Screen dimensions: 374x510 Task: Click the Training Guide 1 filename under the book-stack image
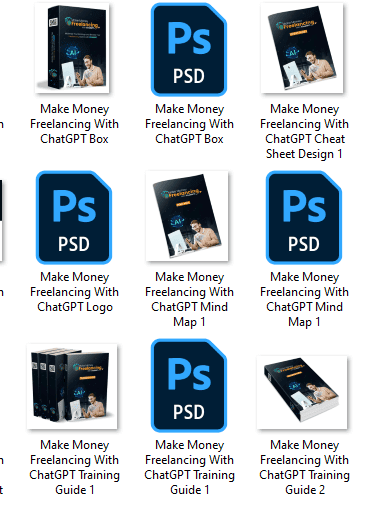(x=74, y=467)
